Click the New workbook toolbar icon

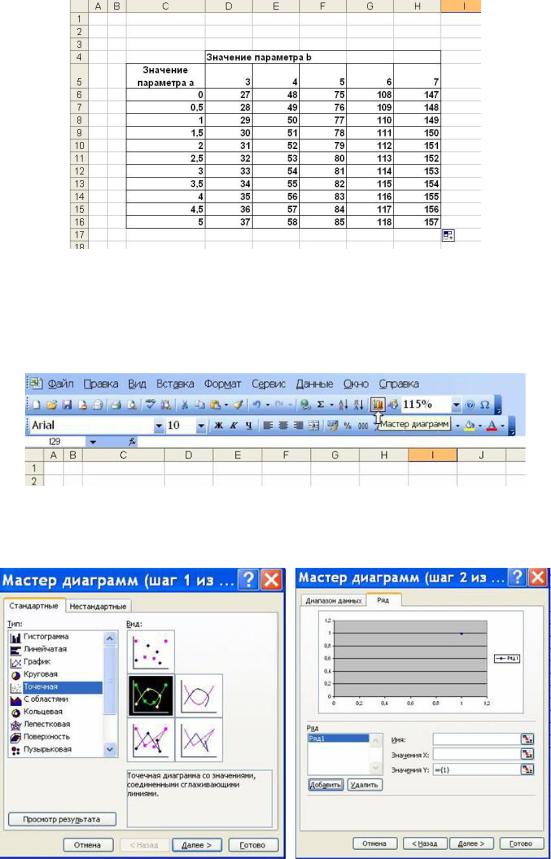click(36, 405)
